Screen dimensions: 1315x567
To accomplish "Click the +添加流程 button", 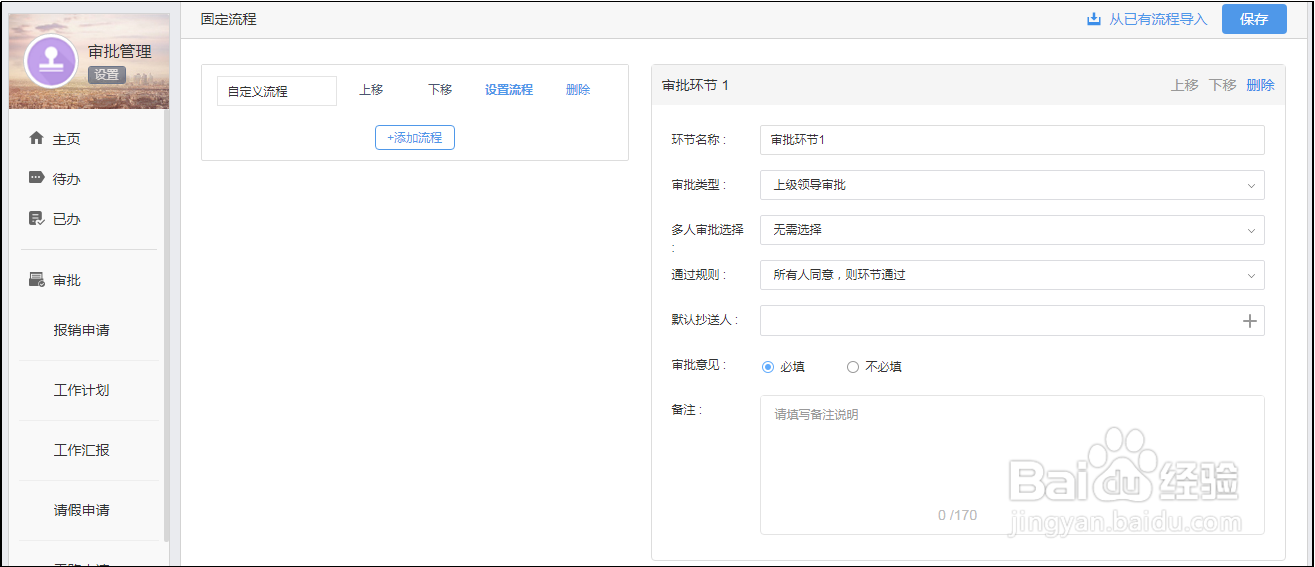I will (415, 138).
